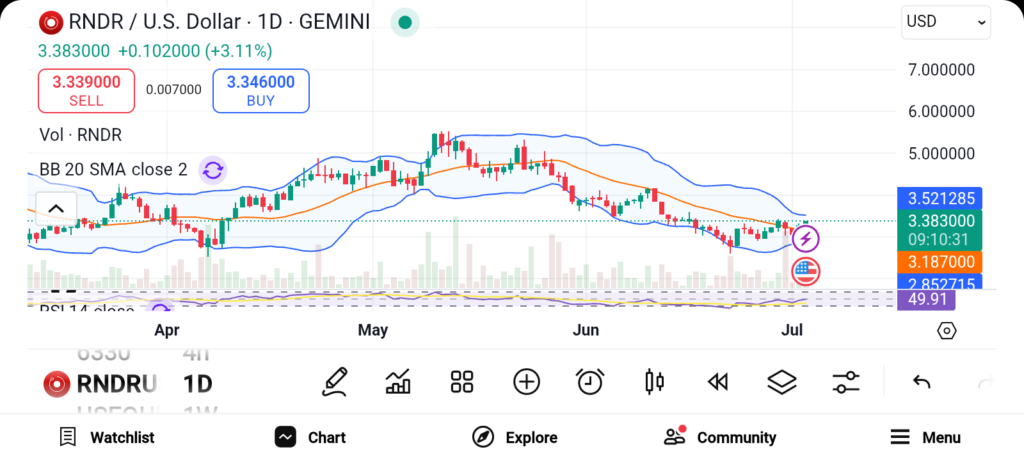Tap the orange 3.187000 price label
The width and height of the screenshot is (1024, 461).
click(x=940, y=262)
